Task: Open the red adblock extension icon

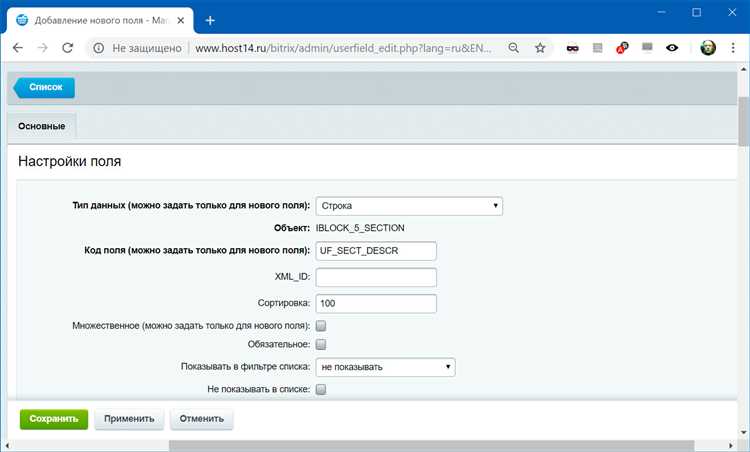Action: click(622, 48)
